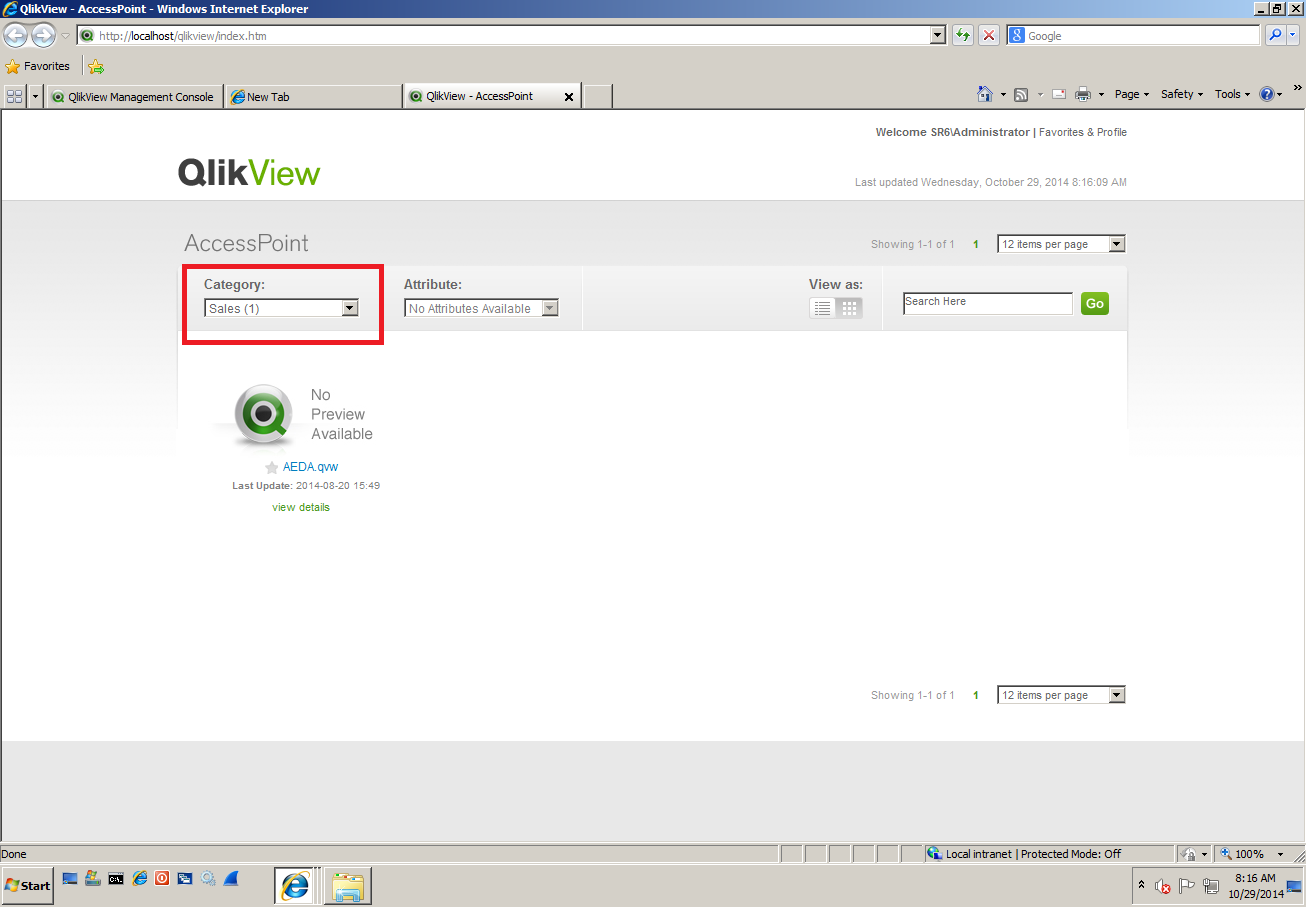Open the Attribute dropdown
Image resolution: width=1306 pixels, height=907 pixels.
[x=481, y=308]
